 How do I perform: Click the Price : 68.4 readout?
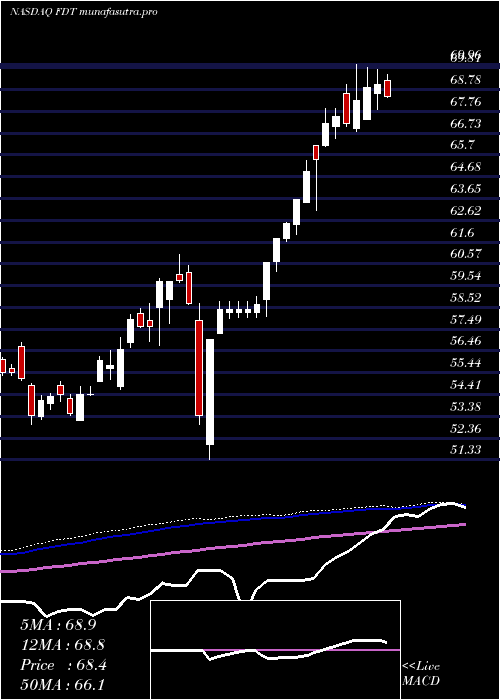point(63,665)
